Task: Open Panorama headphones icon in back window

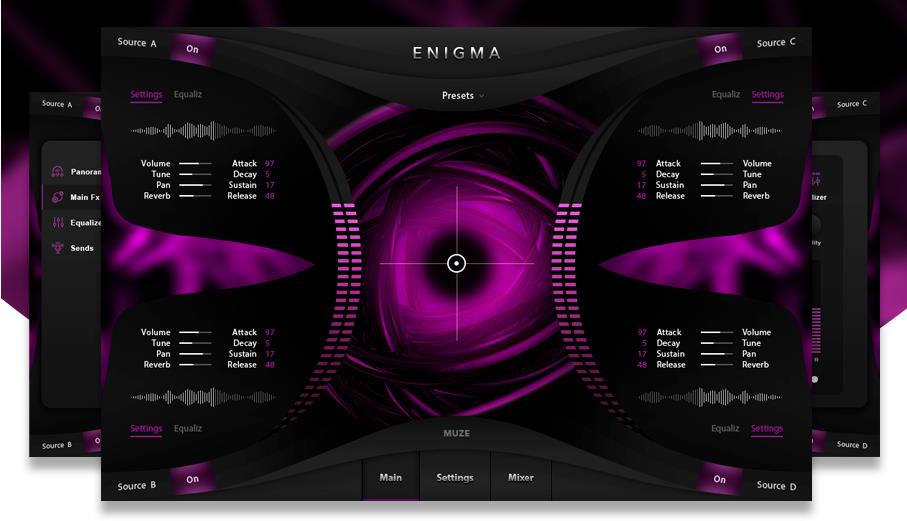Action: [57, 171]
